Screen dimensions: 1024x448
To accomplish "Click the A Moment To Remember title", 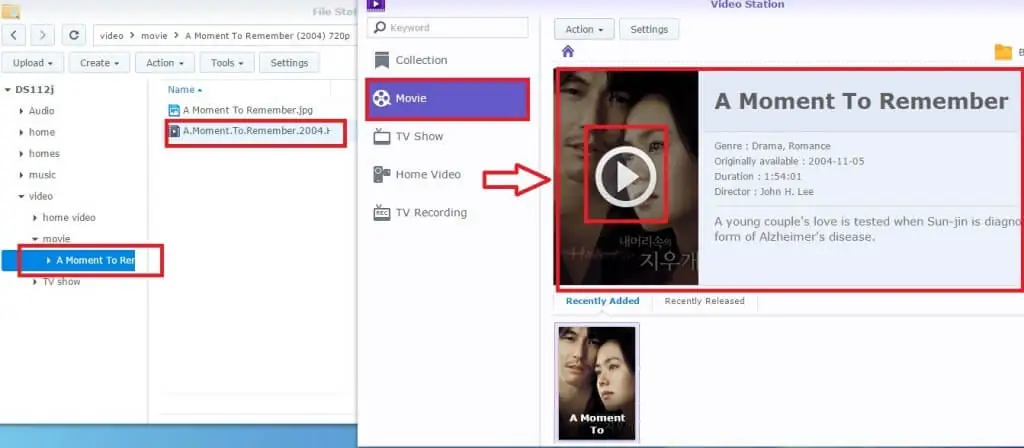I will (x=861, y=102).
